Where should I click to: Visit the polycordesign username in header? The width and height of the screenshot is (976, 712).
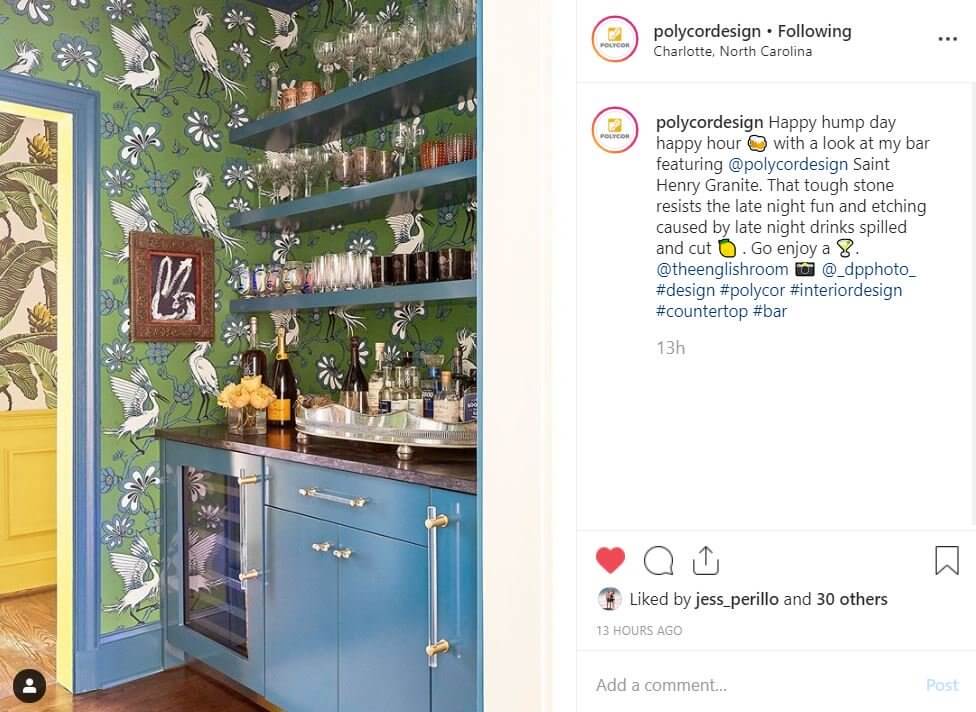(x=707, y=31)
